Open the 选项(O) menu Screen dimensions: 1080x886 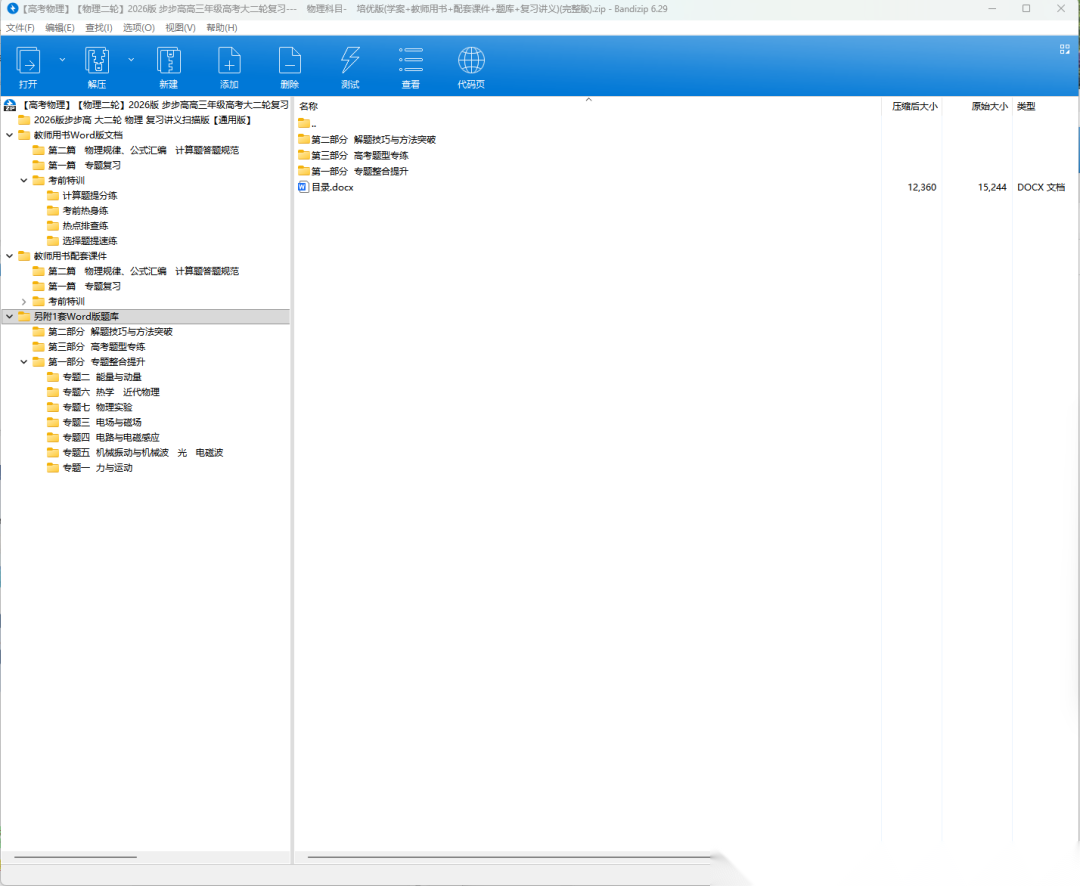pos(138,28)
